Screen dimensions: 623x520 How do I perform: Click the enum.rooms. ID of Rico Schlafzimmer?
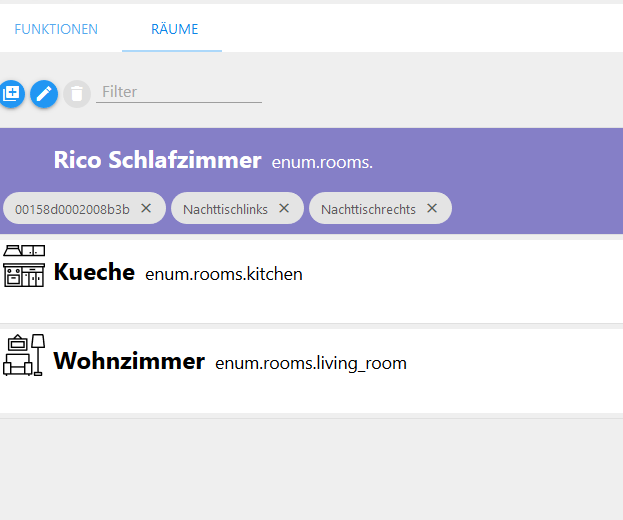point(322,162)
